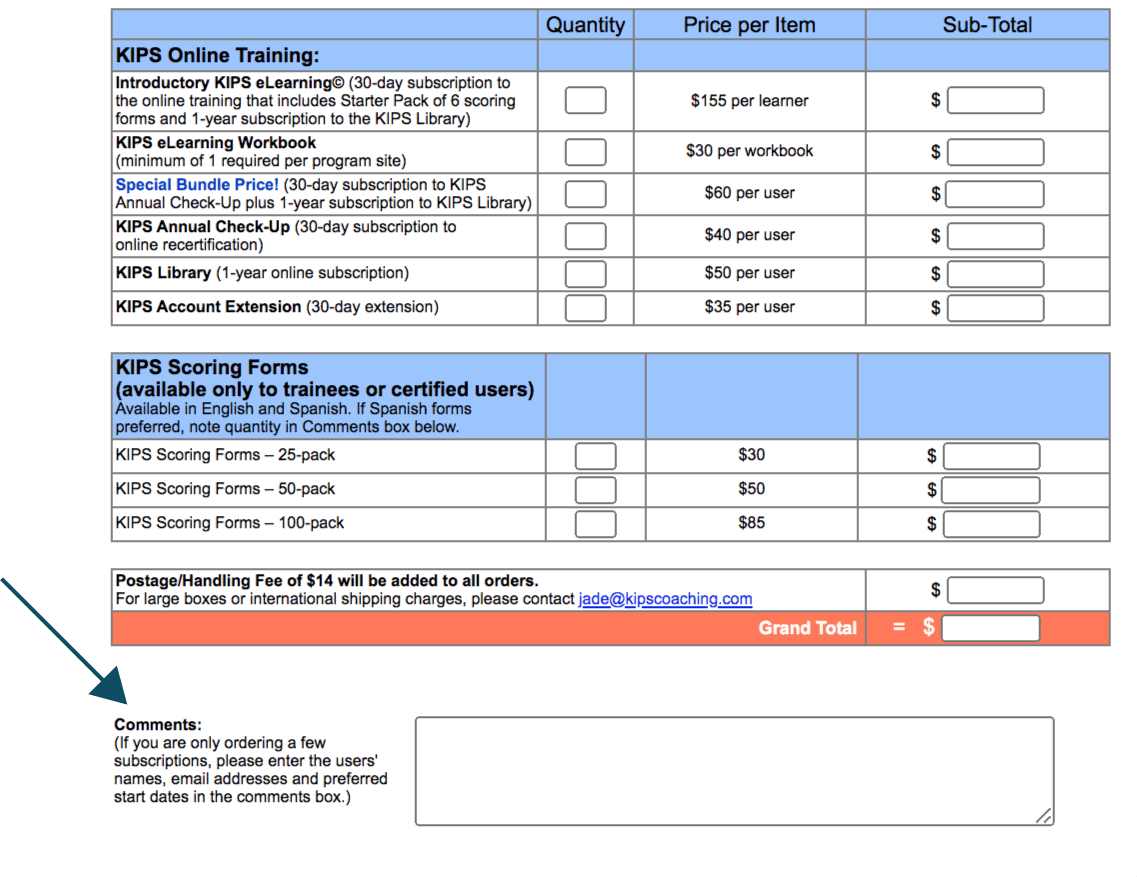Click sub-total field for KIPS Annual Check-Up

click(x=996, y=236)
